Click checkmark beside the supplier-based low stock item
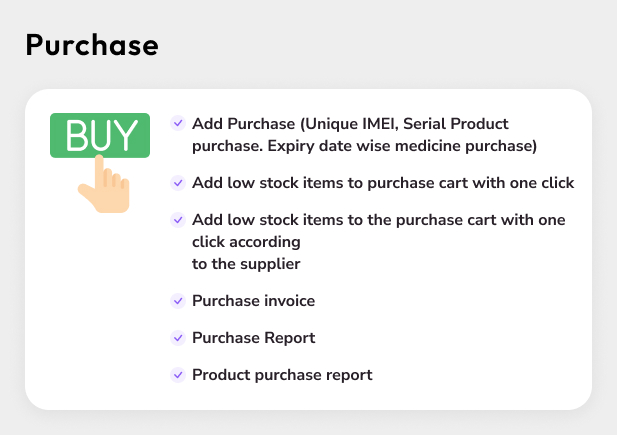The width and height of the screenshot is (617, 435). (x=178, y=219)
